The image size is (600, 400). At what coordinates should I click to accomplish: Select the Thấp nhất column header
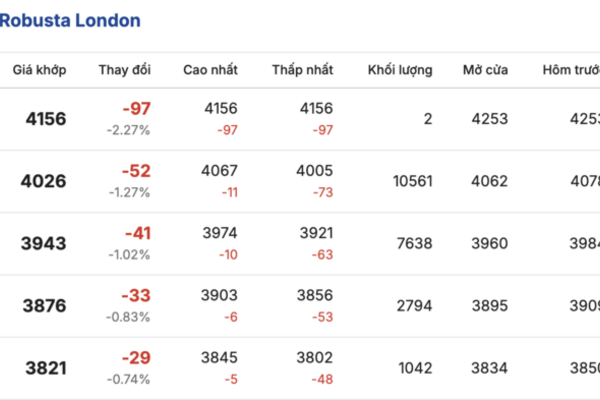point(303,70)
